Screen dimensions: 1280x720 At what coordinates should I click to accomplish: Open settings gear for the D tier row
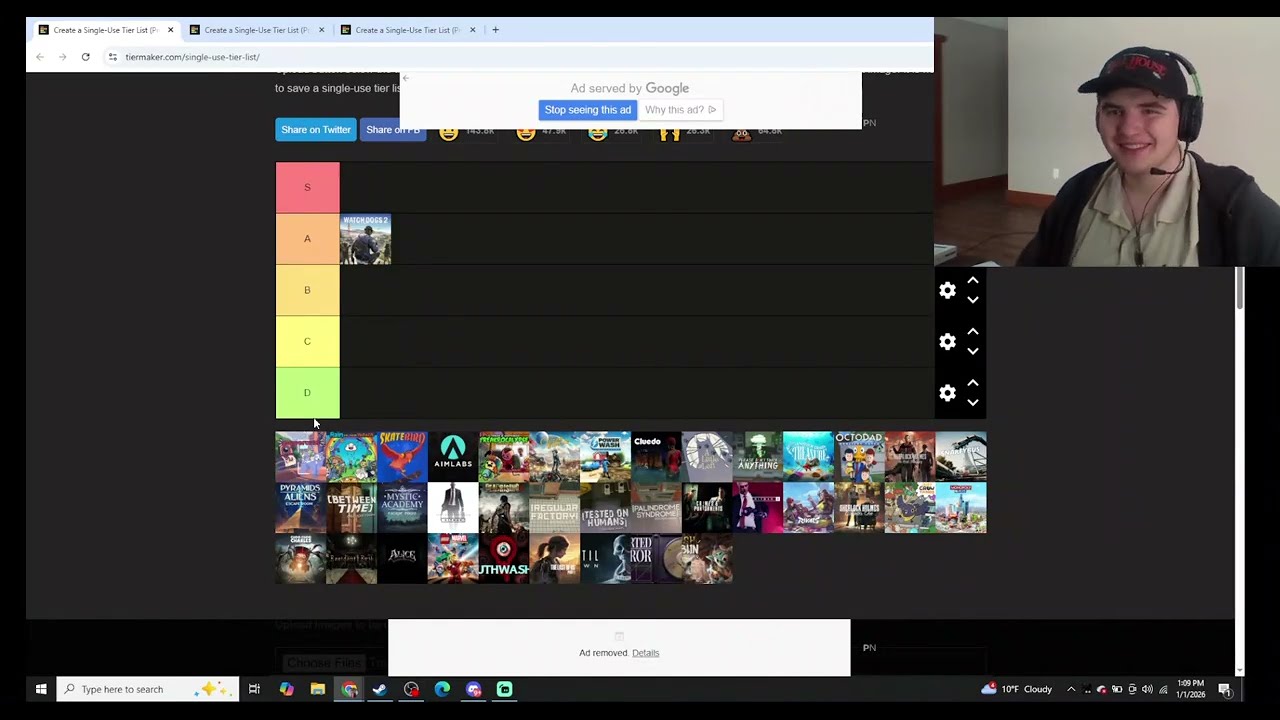pyautogui.click(x=947, y=393)
